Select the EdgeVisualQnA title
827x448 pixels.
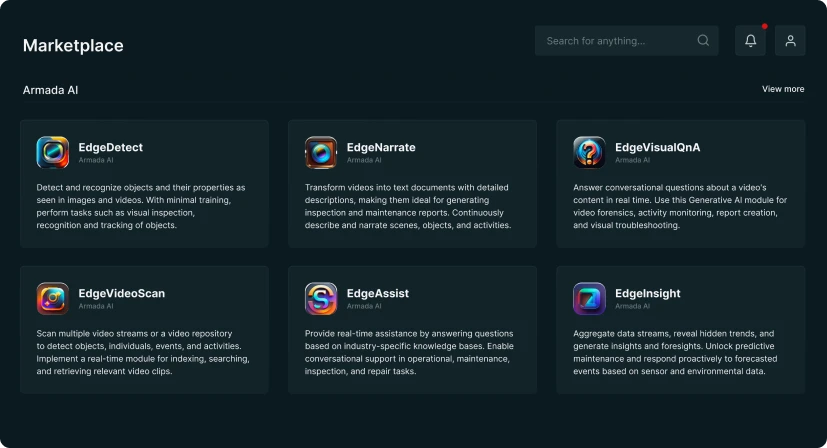tap(657, 147)
